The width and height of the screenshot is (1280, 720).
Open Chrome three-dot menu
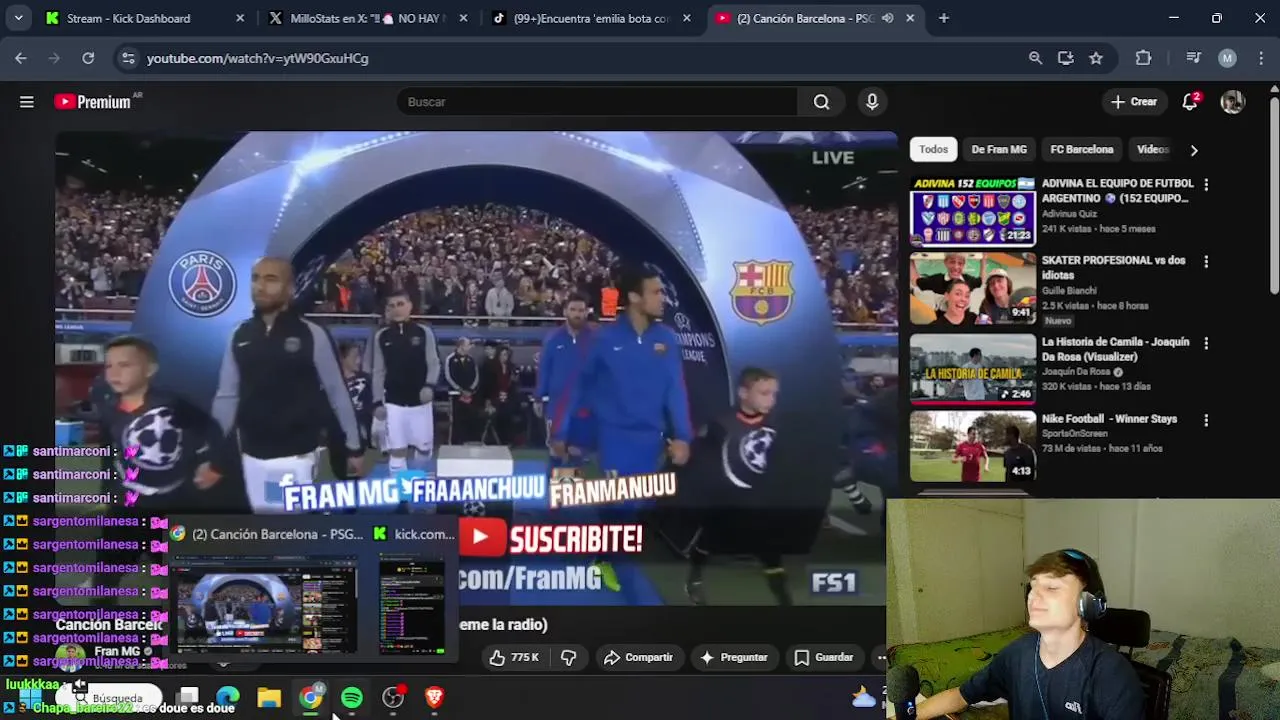tap(1259, 58)
